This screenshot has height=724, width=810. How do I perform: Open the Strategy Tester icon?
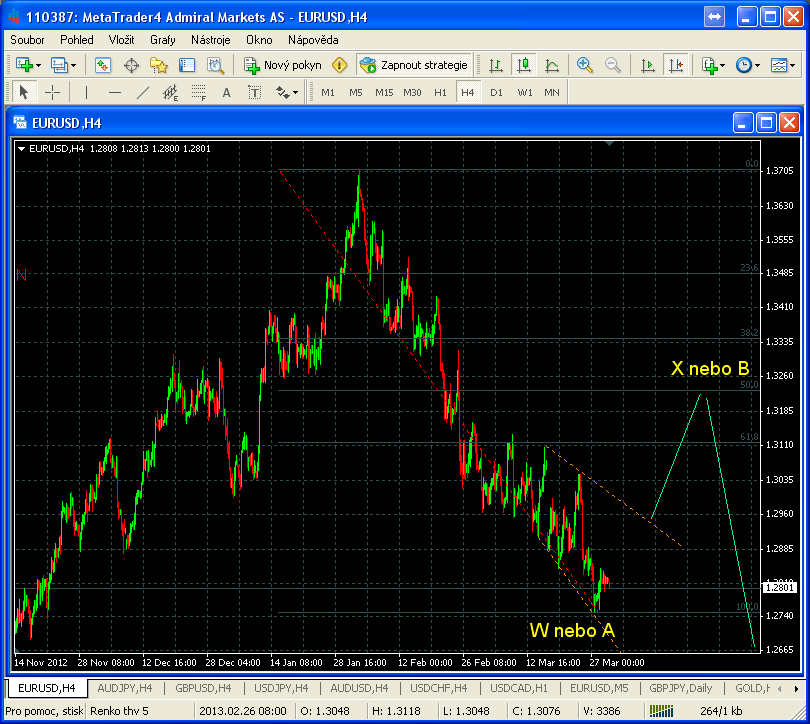point(215,65)
